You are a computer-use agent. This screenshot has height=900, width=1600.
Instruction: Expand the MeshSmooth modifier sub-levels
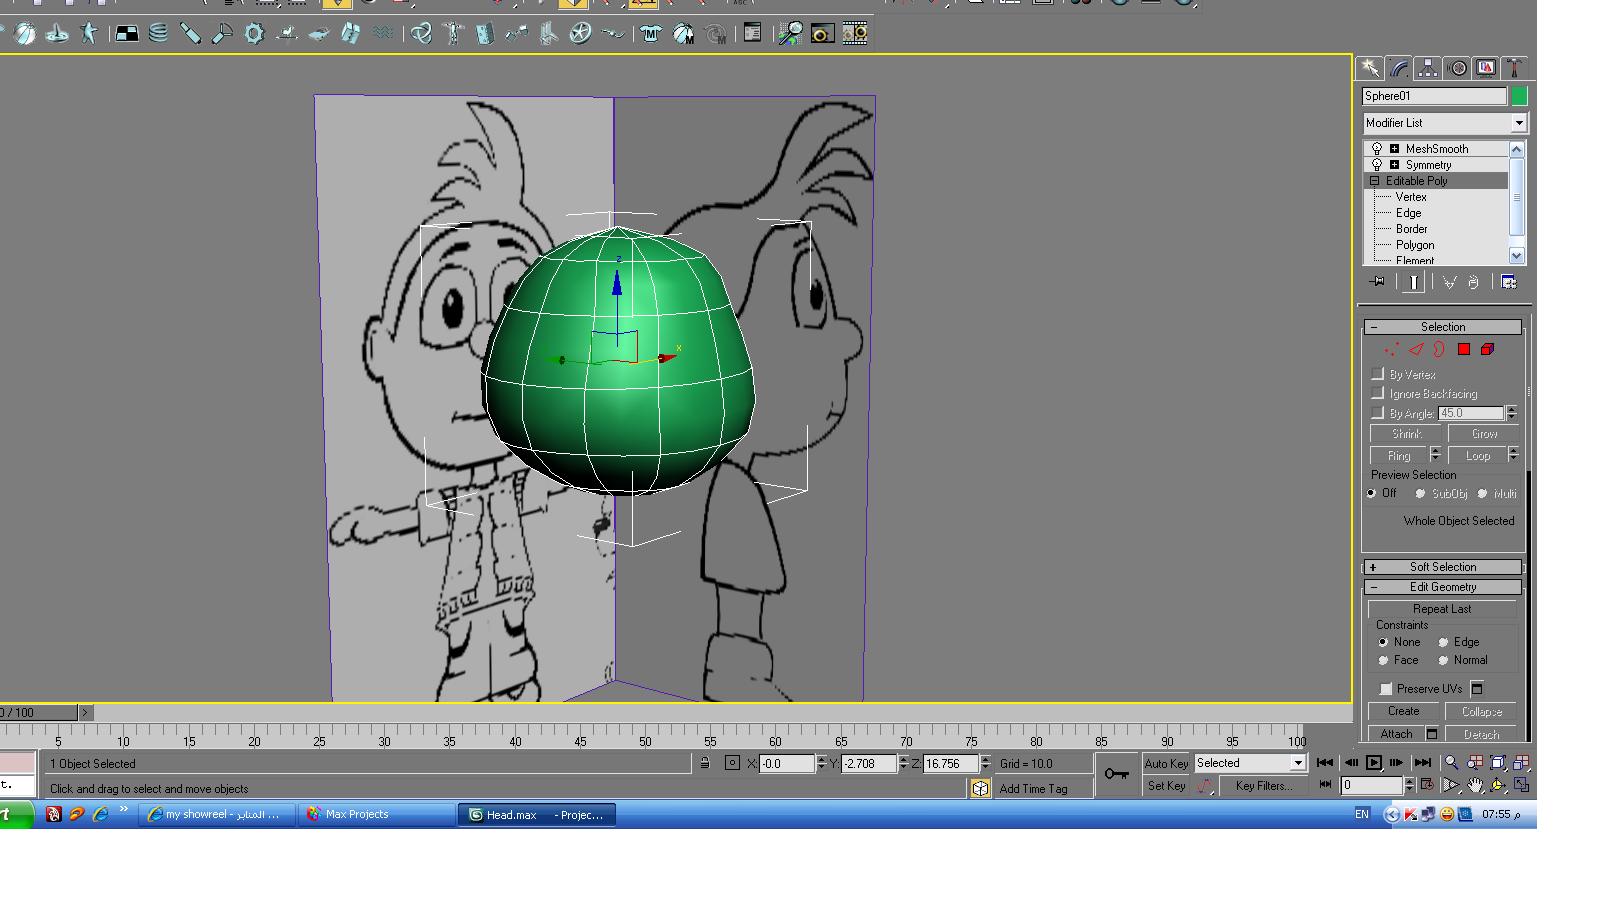click(x=1394, y=149)
